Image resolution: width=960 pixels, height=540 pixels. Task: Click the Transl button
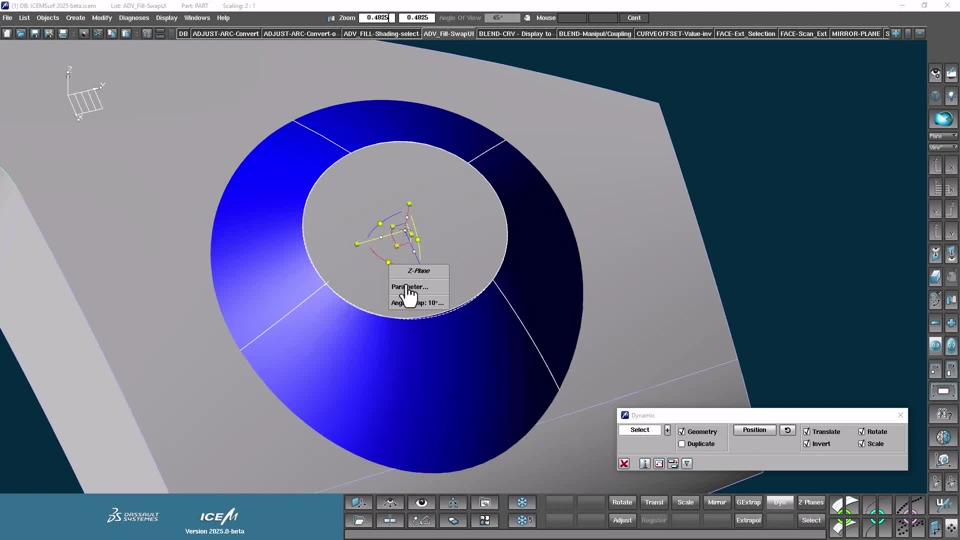654,503
